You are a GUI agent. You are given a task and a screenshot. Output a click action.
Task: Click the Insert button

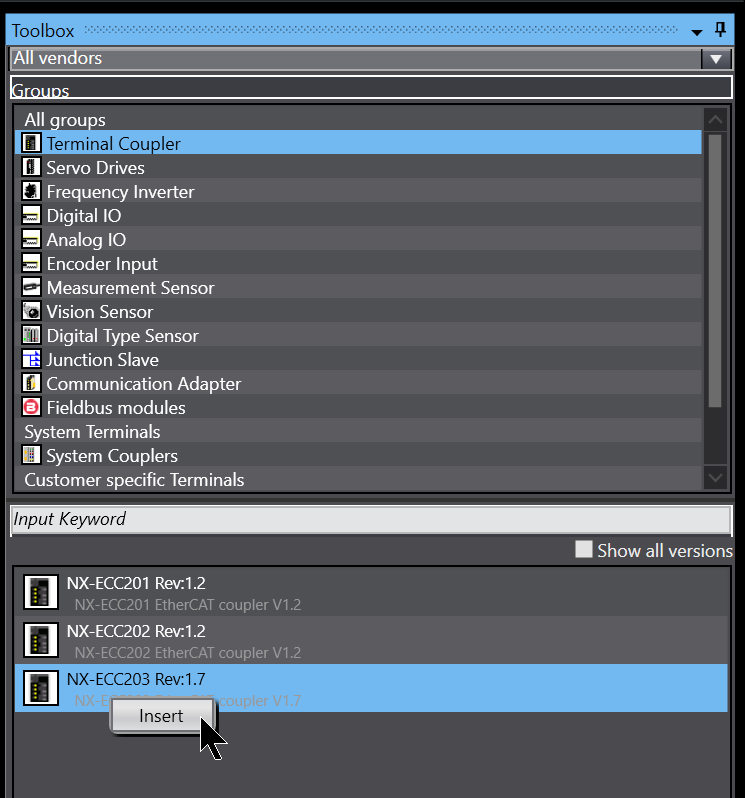coord(162,716)
